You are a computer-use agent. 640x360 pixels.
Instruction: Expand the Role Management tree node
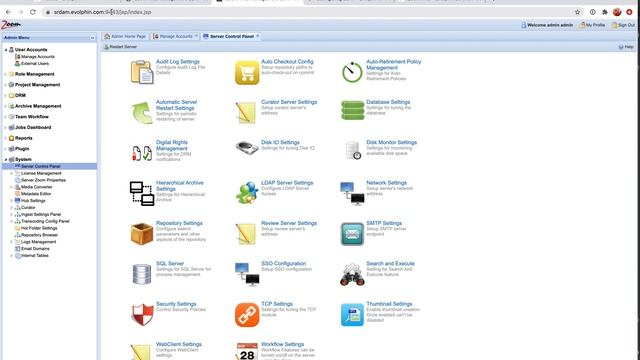6,74
